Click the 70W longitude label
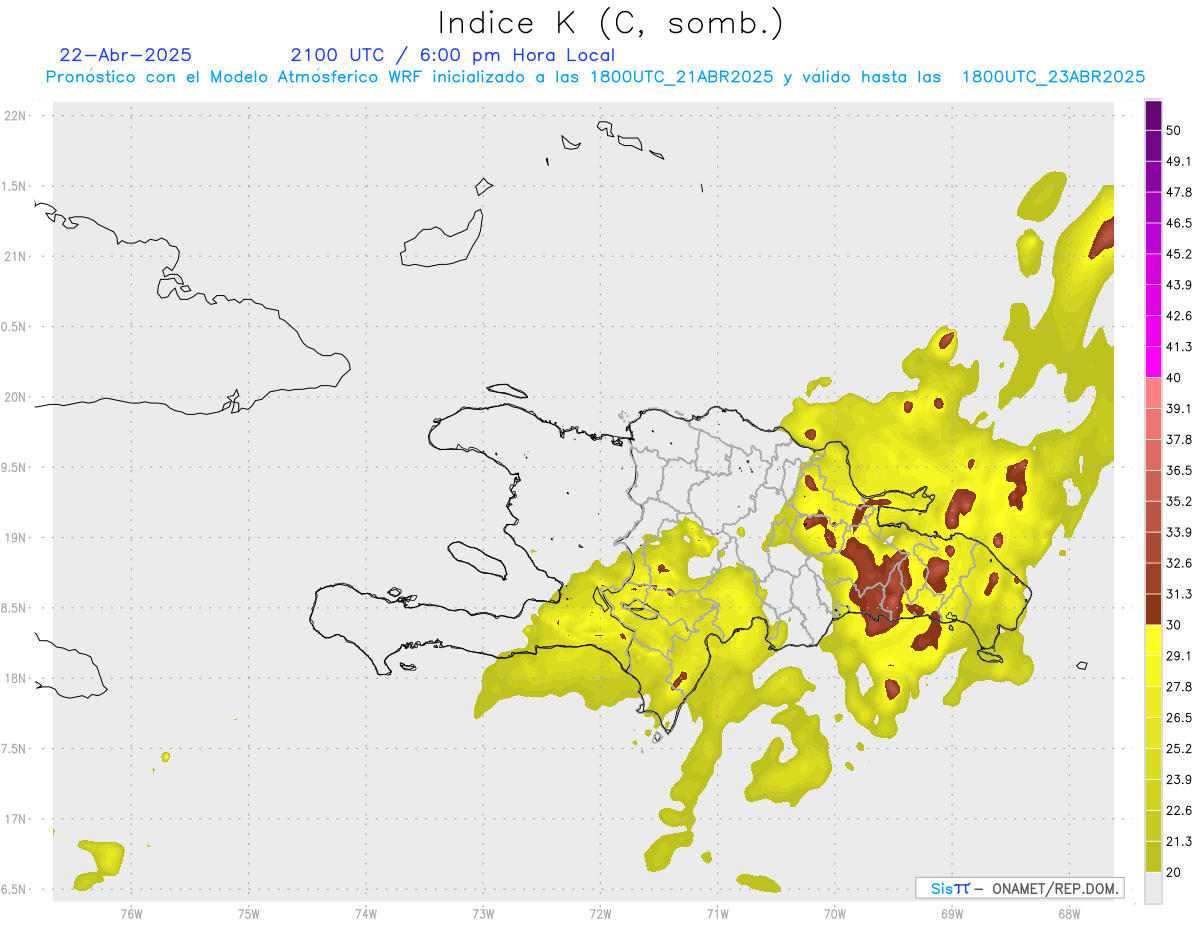This screenshot has width=1200, height=927. (834, 913)
